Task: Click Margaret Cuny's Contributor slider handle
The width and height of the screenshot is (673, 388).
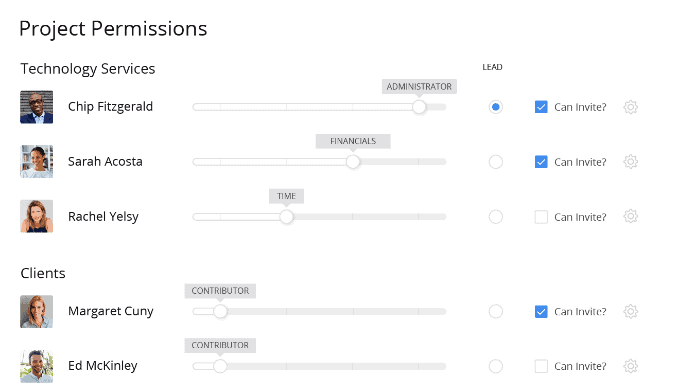Action: (220, 311)
